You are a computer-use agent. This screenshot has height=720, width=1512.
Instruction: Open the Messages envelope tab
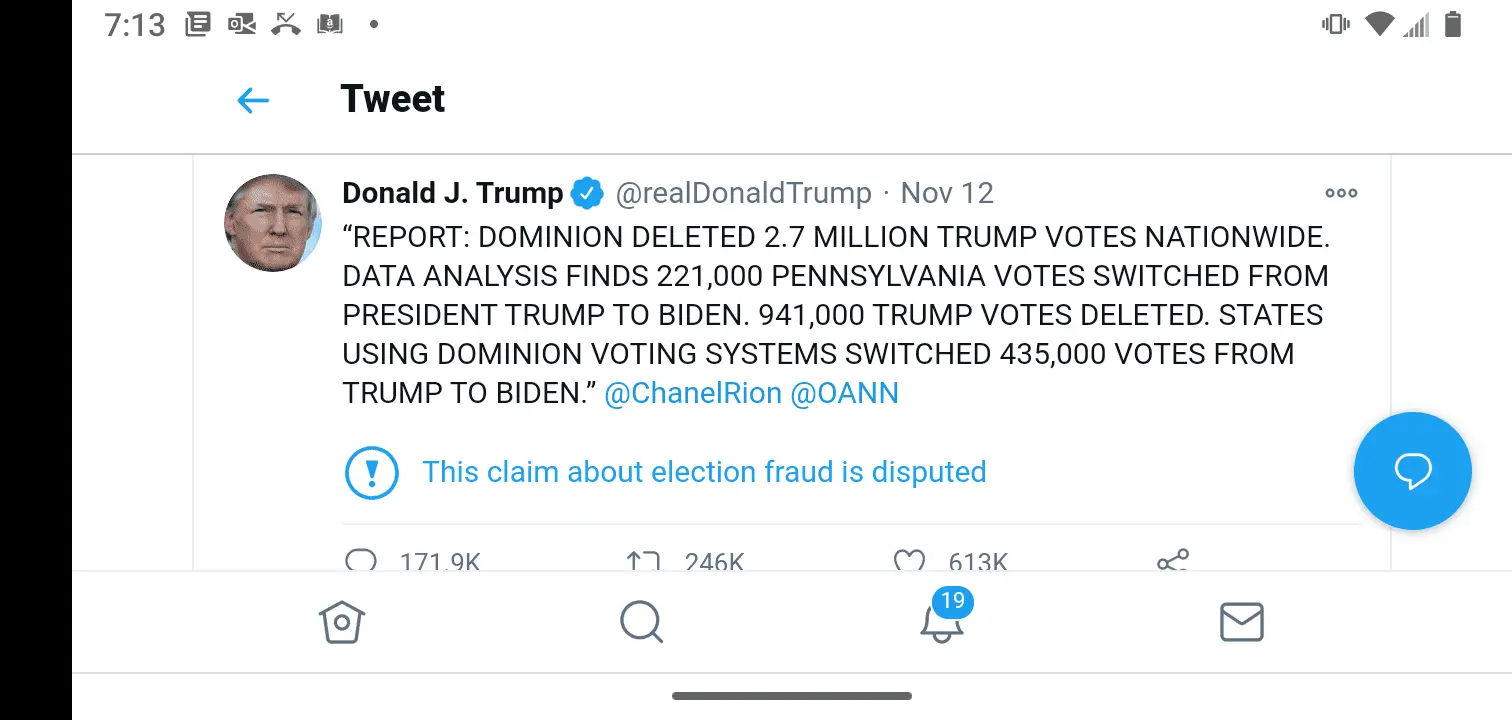point(1242,622)
